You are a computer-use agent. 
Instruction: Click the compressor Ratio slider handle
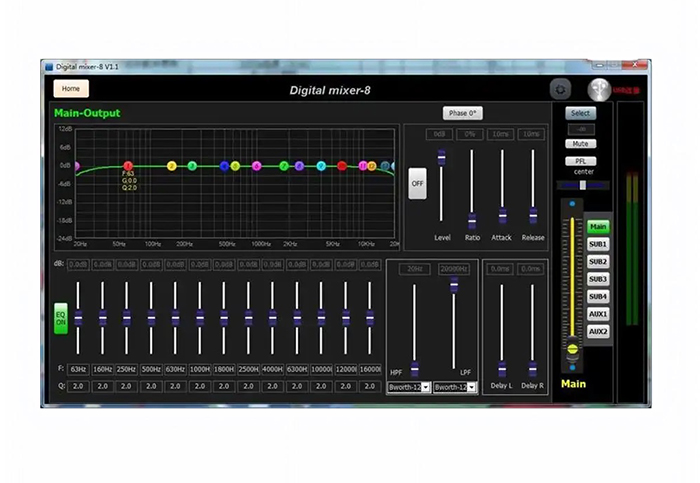tap(472, 221)
